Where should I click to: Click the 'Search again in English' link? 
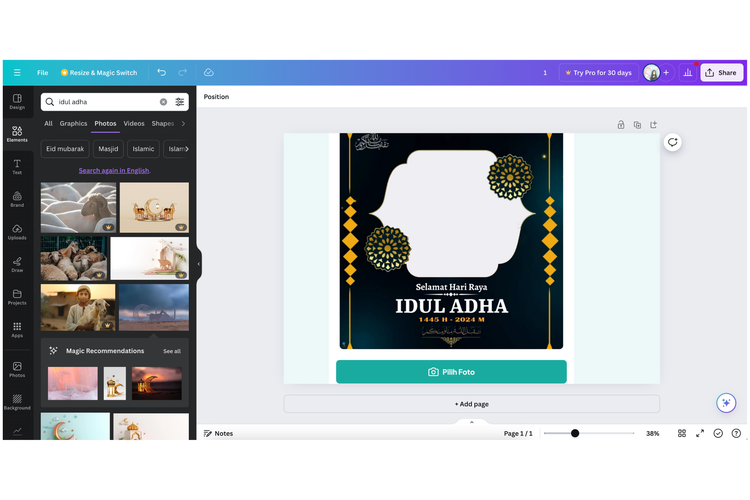click(x=114, y=170)
